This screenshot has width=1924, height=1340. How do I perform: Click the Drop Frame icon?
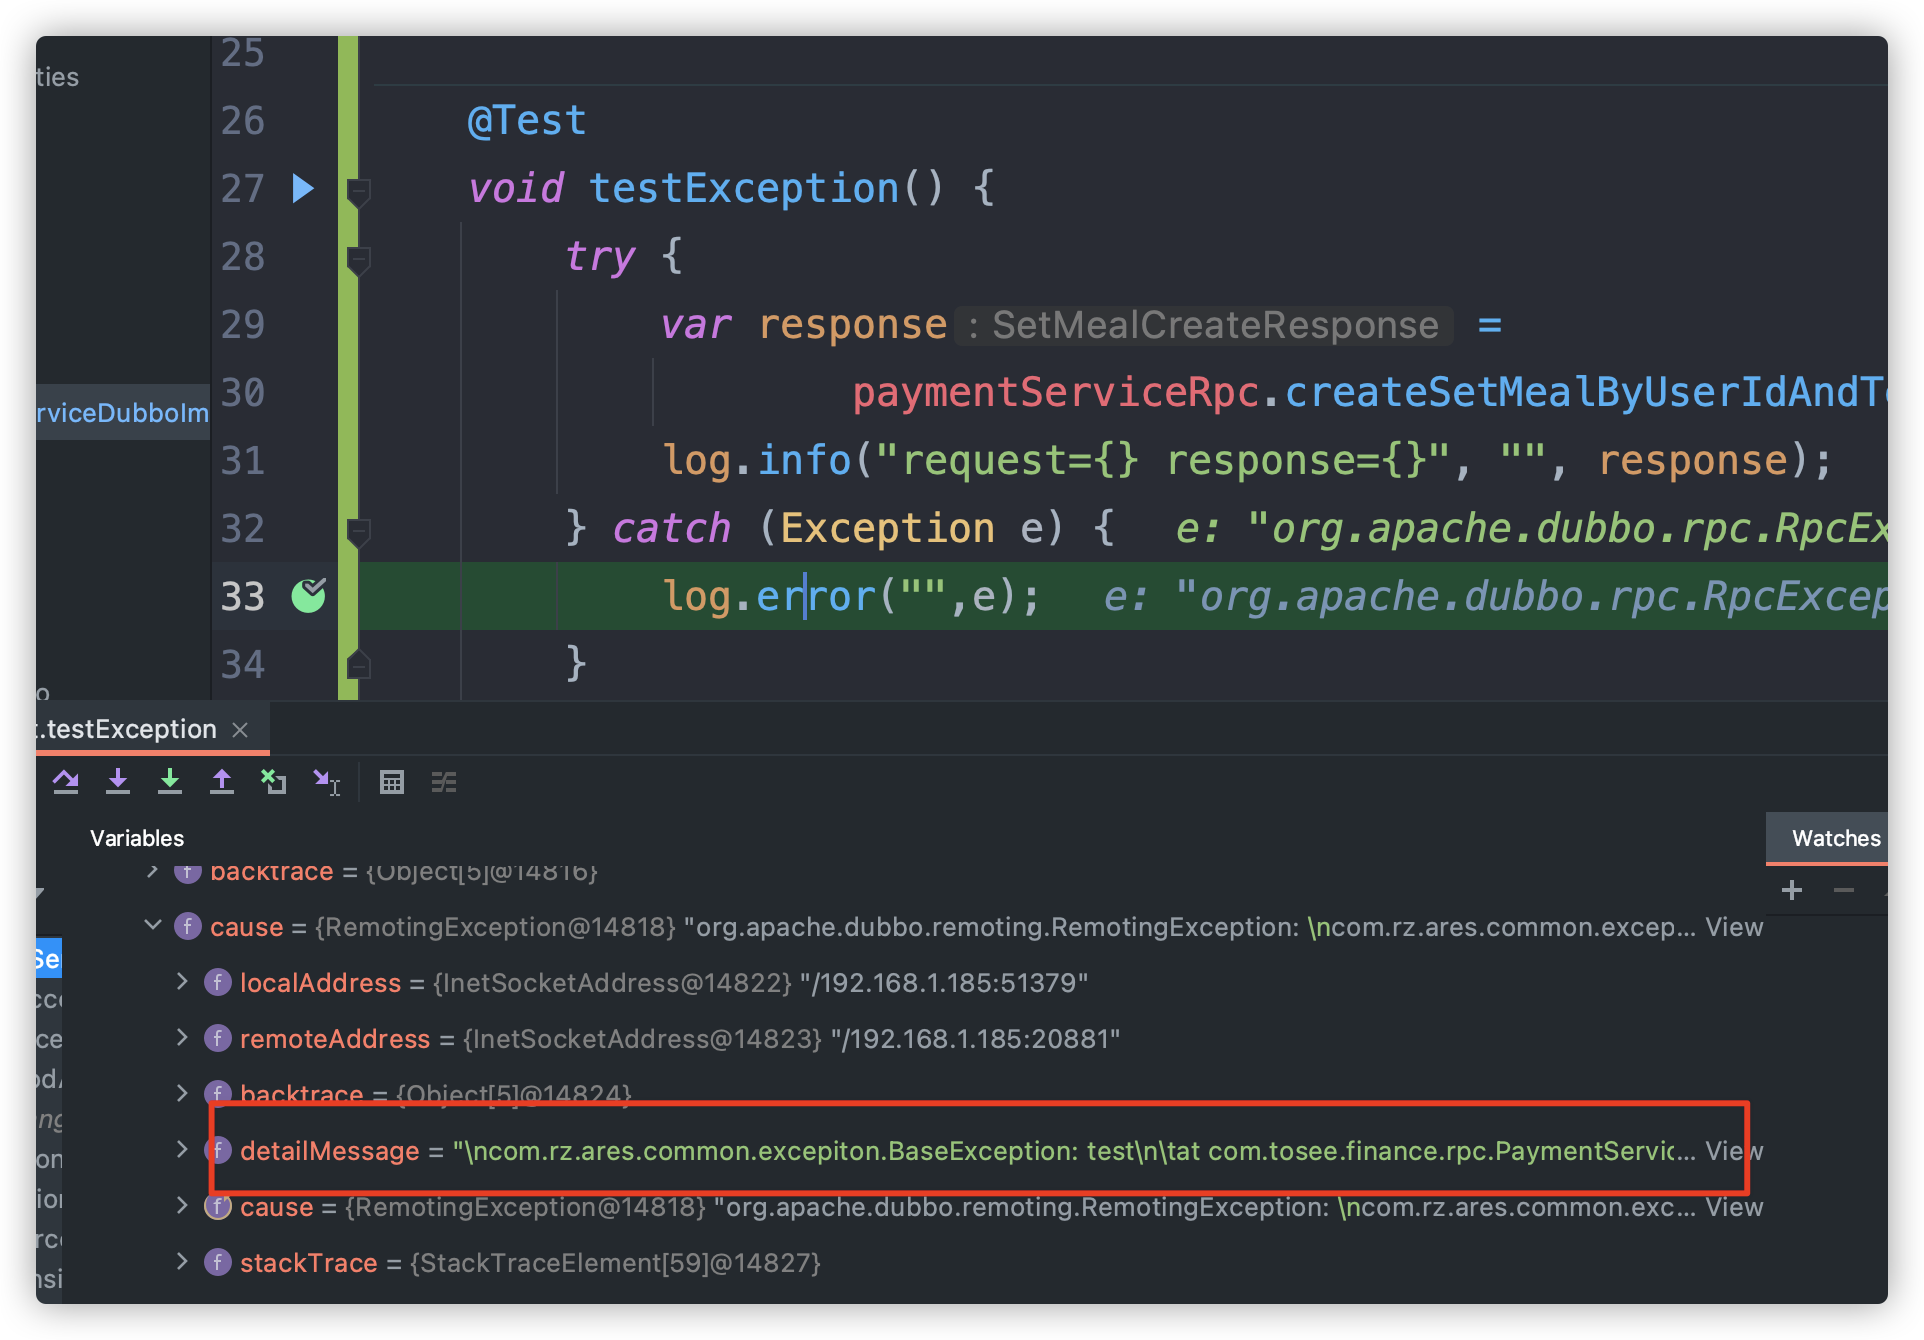(273, 782)
